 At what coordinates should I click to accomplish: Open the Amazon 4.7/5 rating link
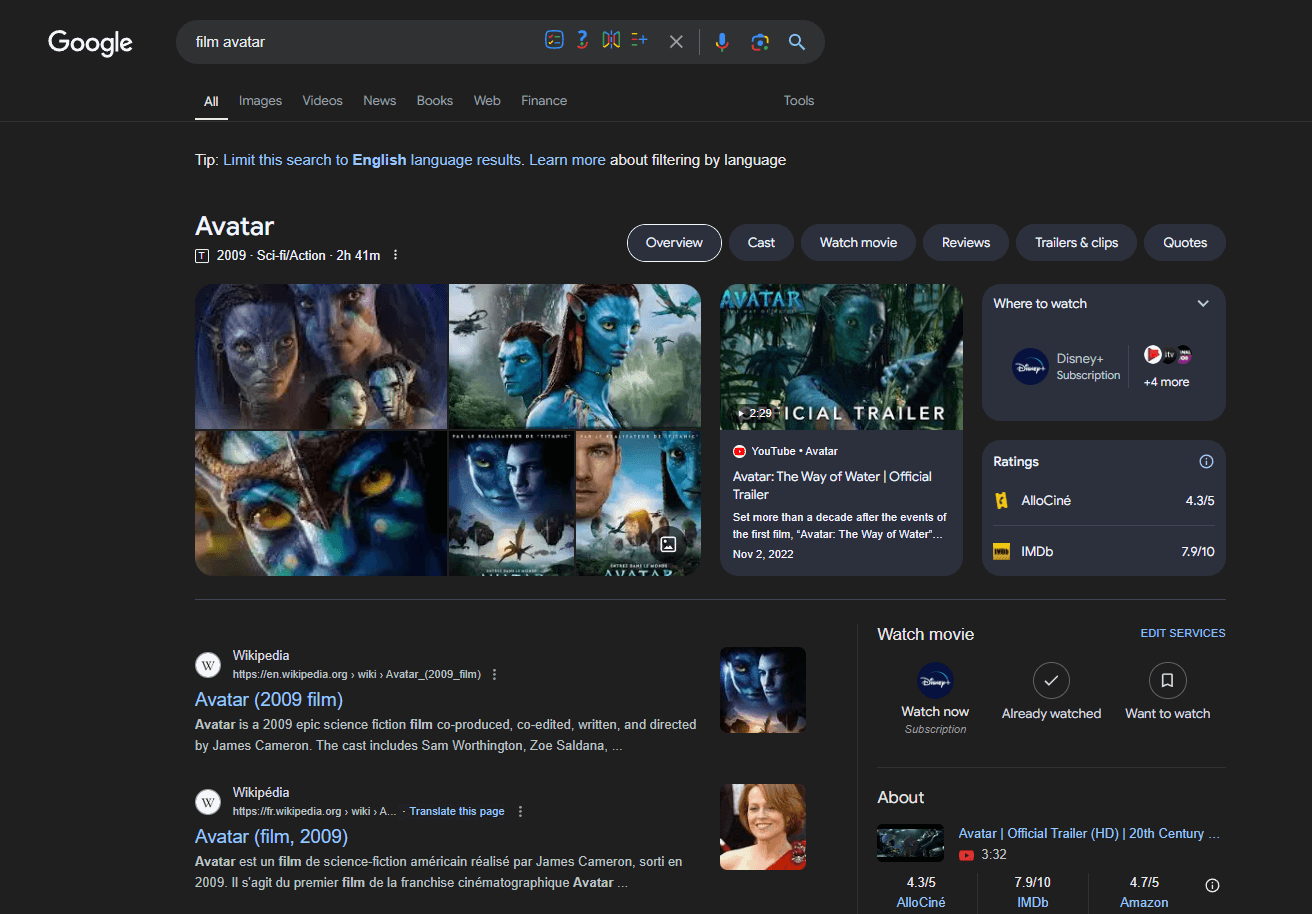[x=1144, y=892]
